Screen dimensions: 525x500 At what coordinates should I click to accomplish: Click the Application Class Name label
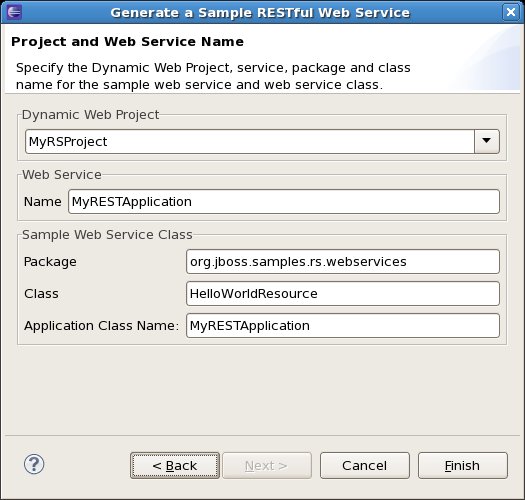[101, 326]
